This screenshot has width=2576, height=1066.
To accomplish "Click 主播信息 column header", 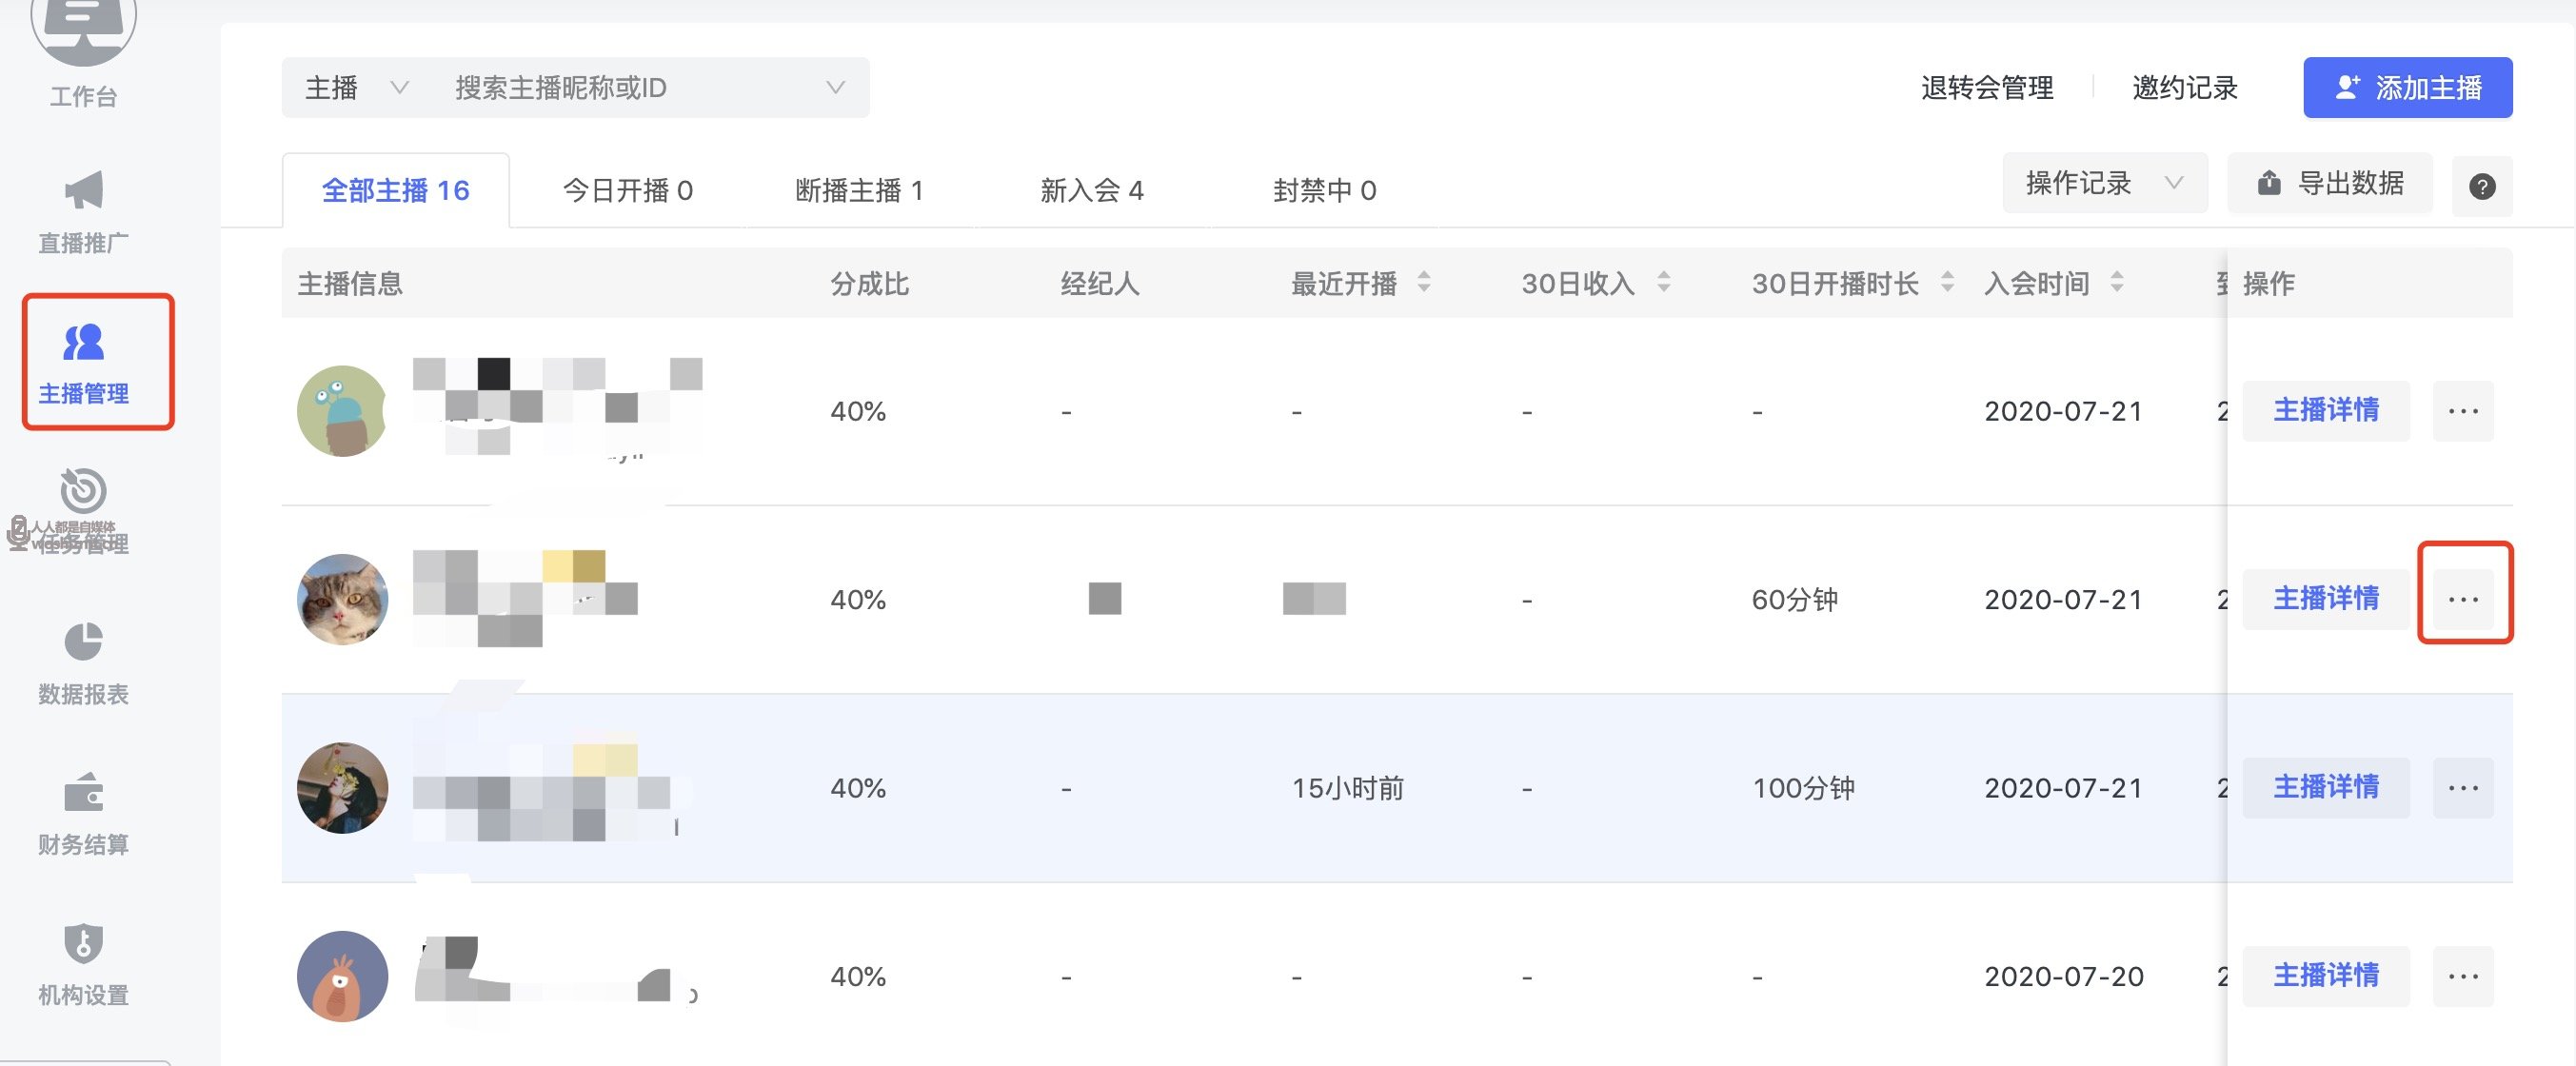I will coord(350,283).
